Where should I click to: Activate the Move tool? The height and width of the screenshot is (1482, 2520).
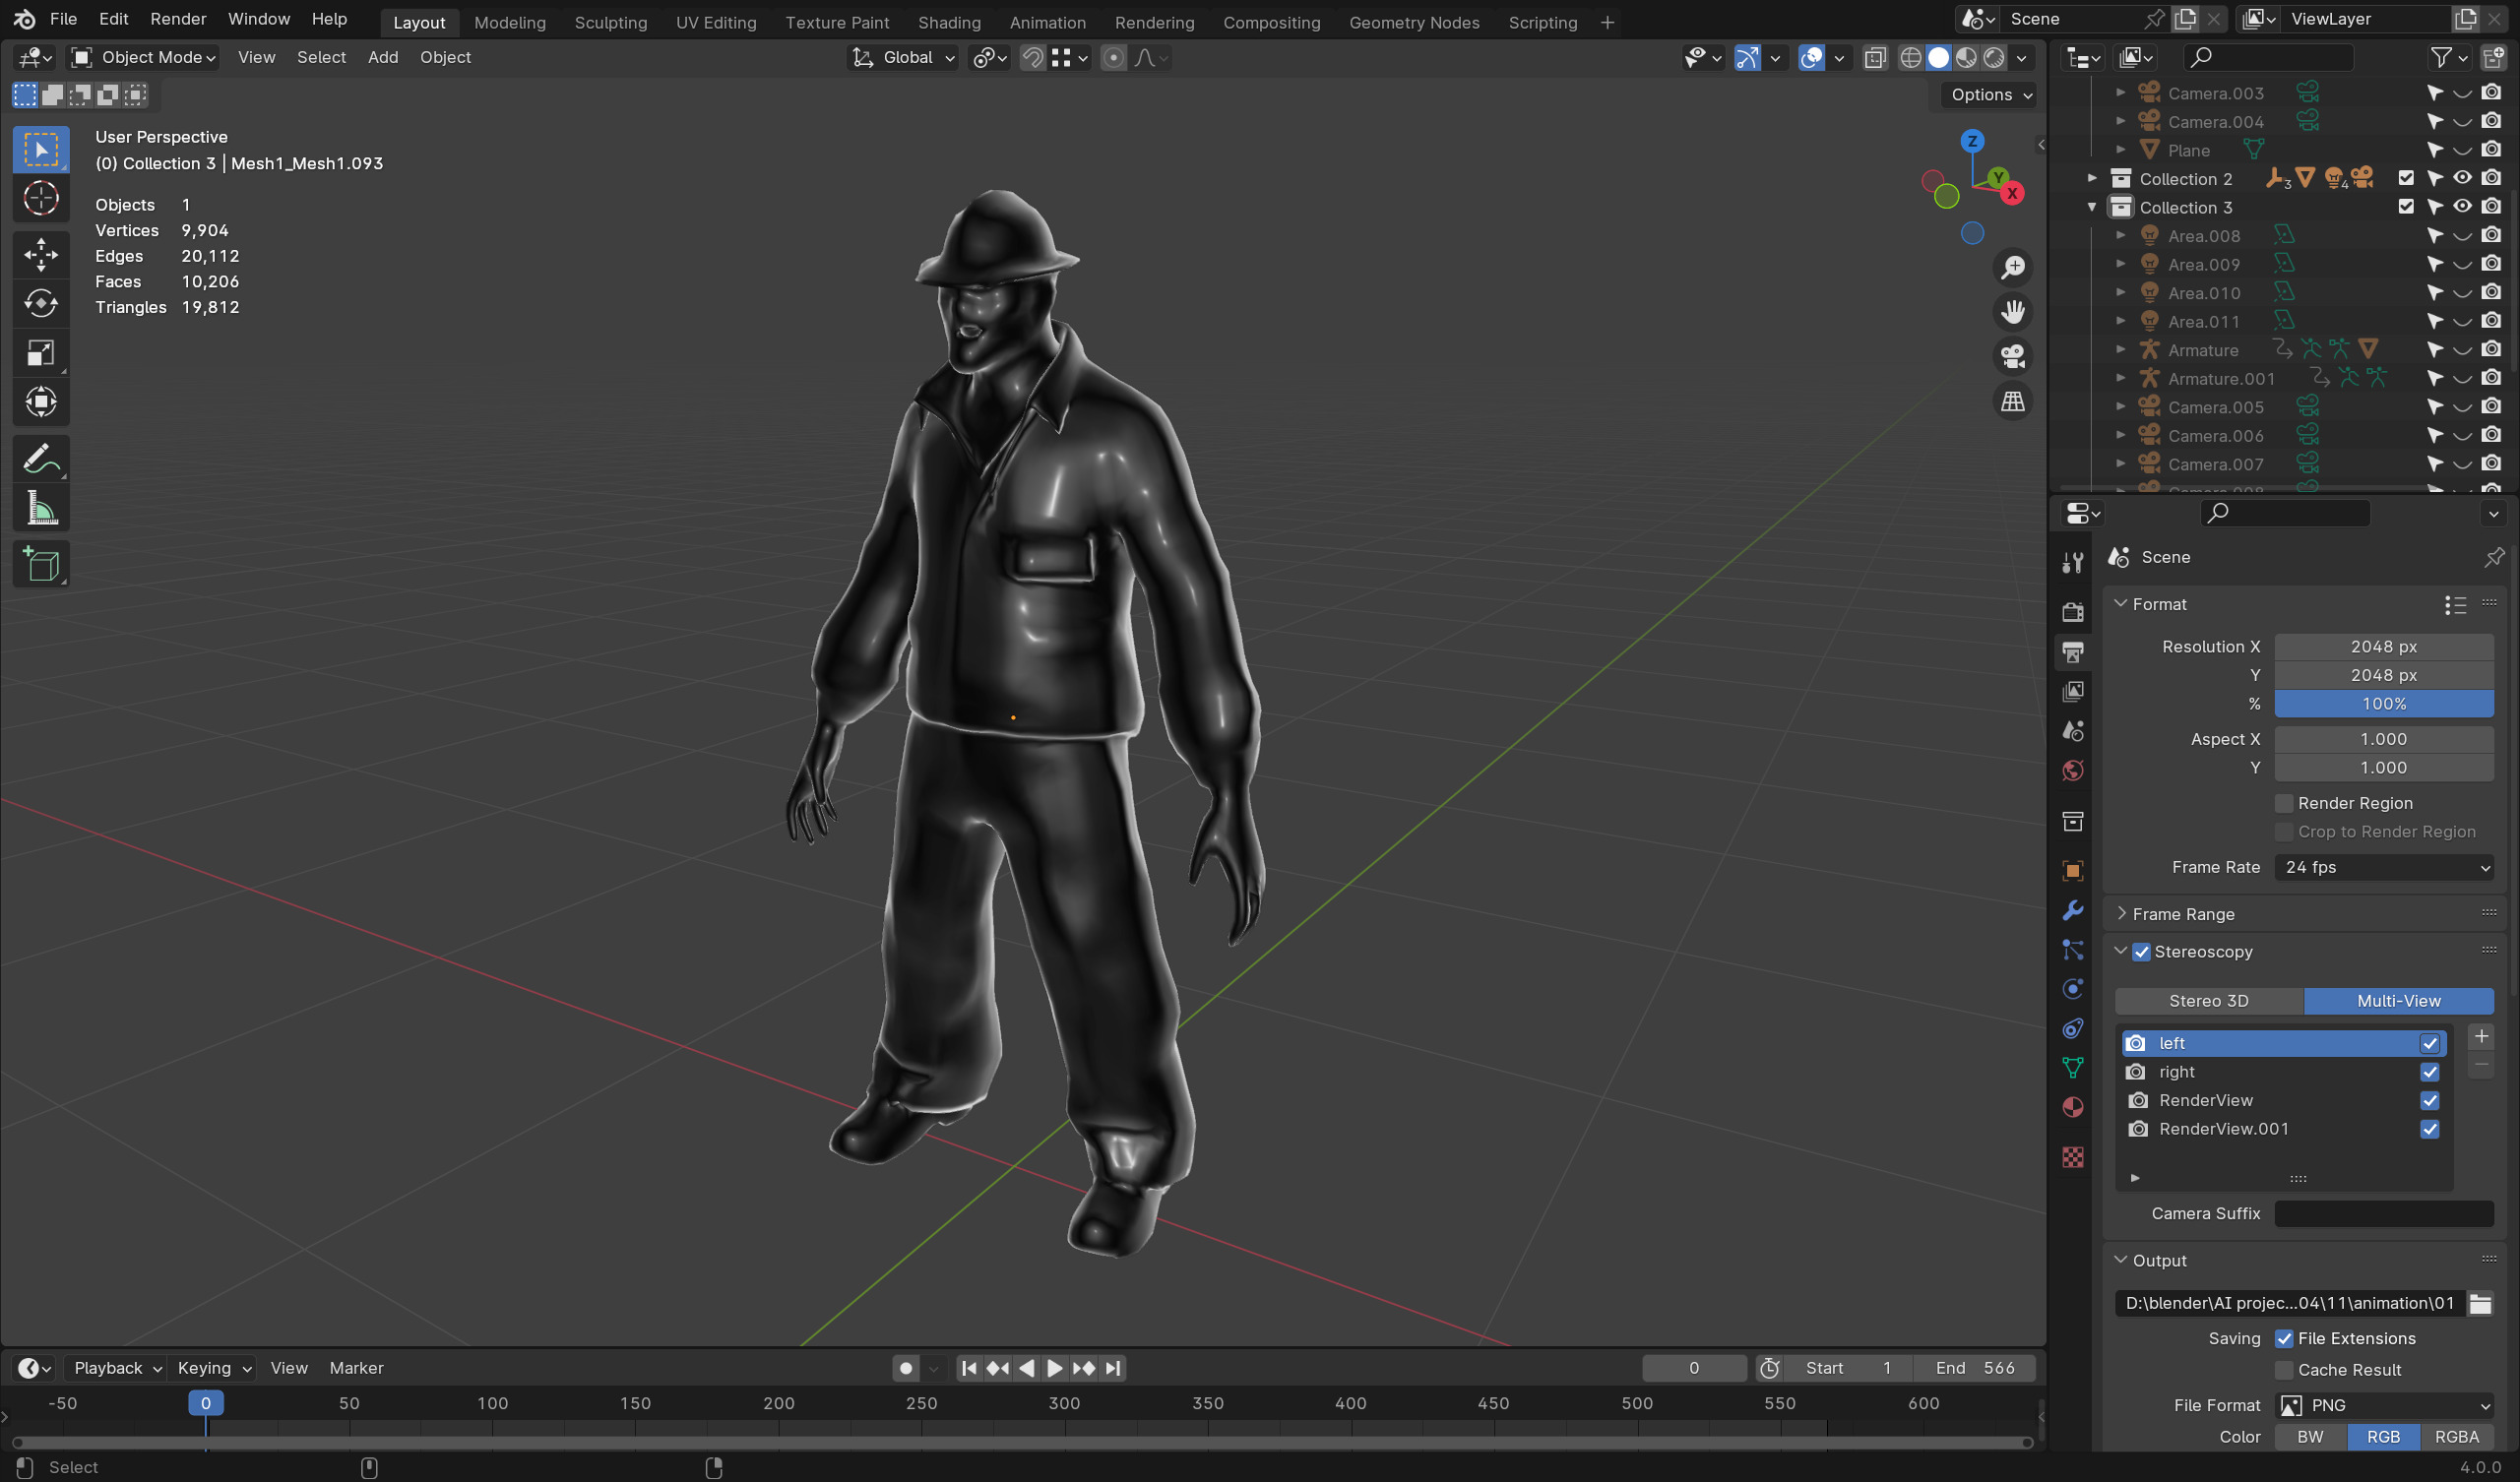(41, 254)
